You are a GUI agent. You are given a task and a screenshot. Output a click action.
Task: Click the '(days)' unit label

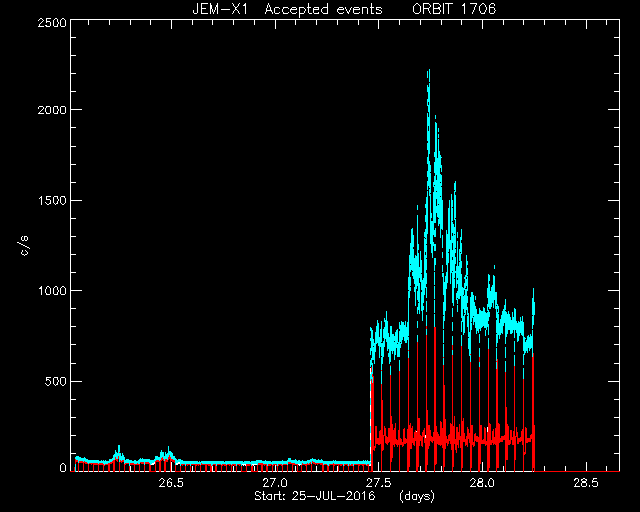pyautogui.click(x=417, y=496)
